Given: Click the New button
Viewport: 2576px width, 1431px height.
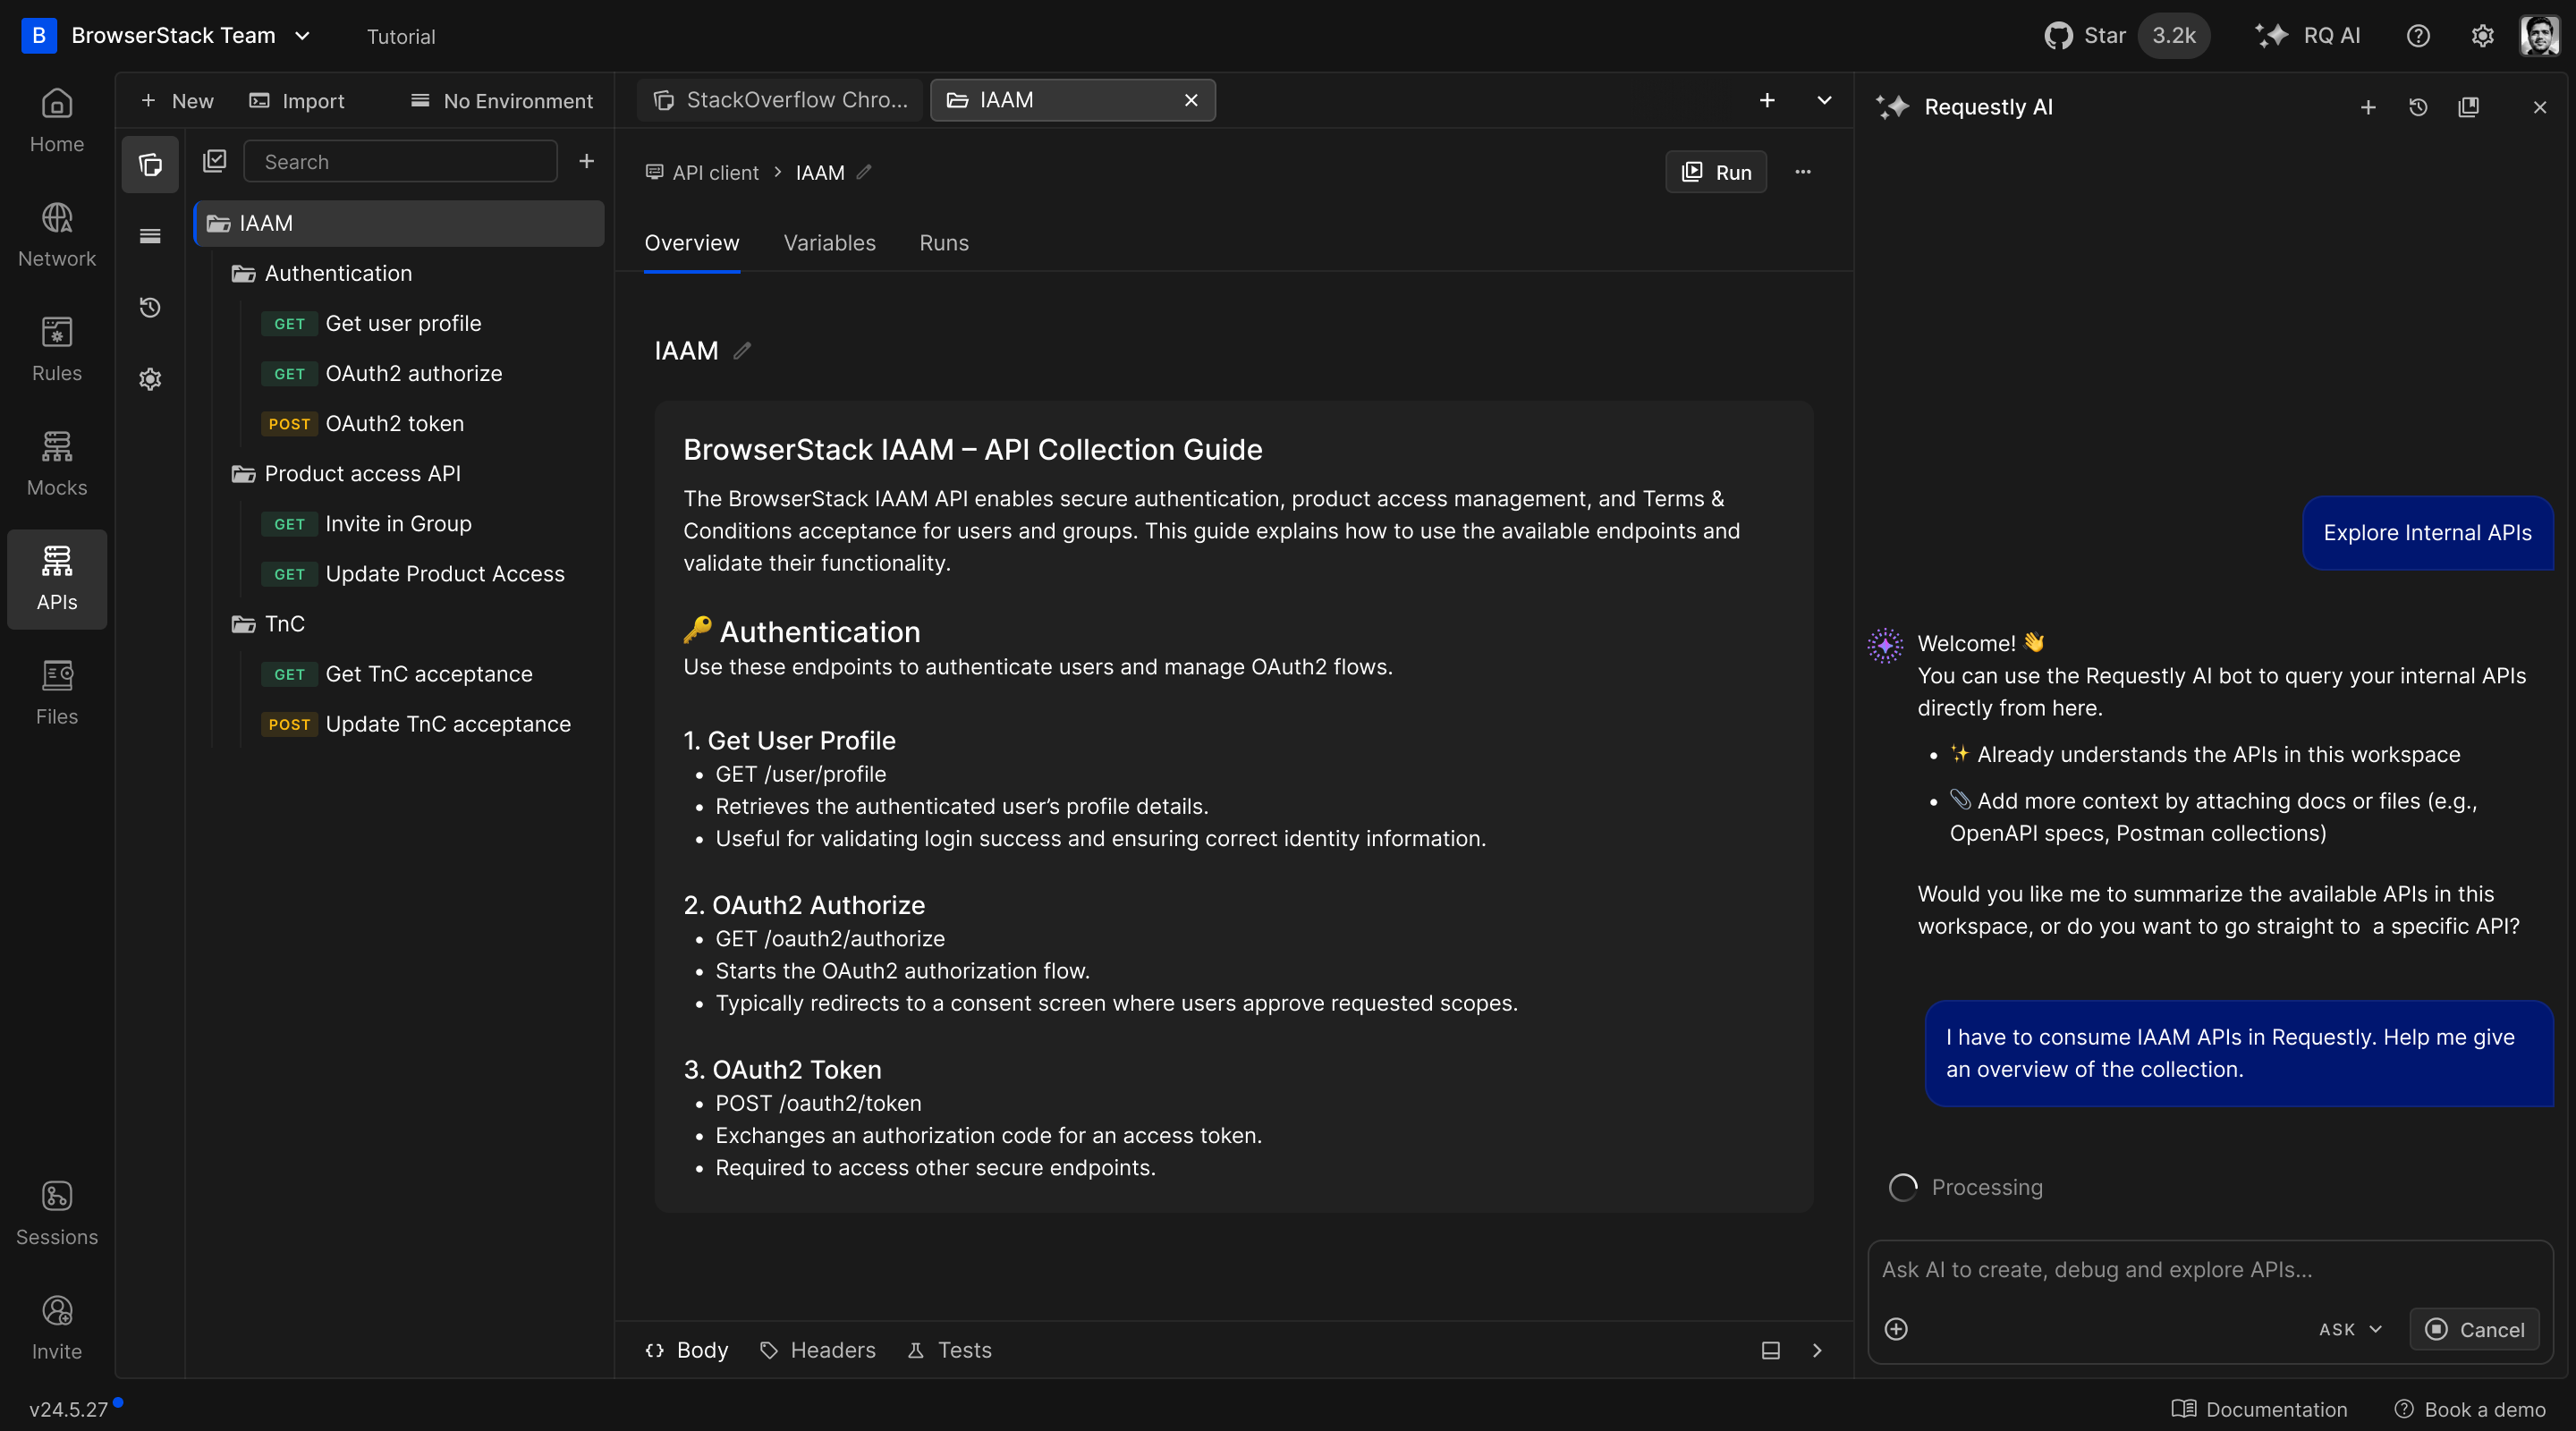Looking at the screenshot, I should [x=177, y=101].
